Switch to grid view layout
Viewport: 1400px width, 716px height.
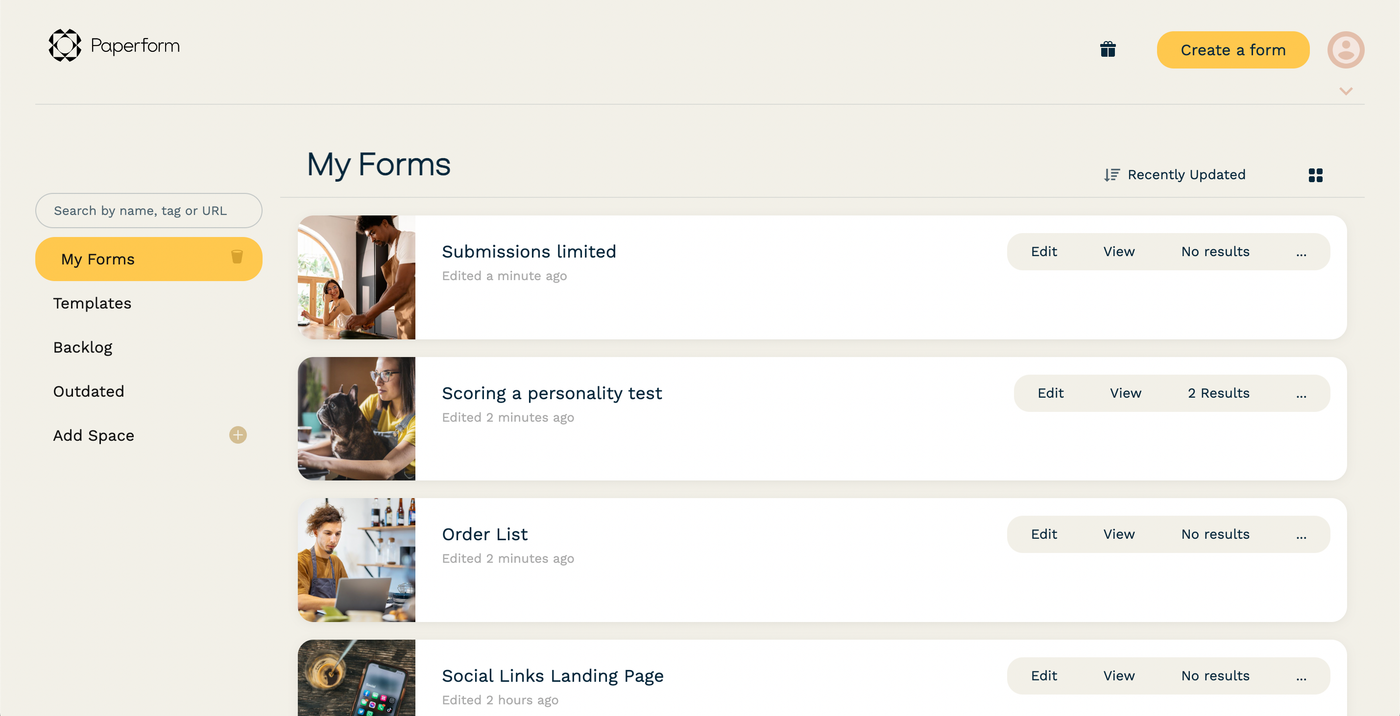click(1315, 174)
